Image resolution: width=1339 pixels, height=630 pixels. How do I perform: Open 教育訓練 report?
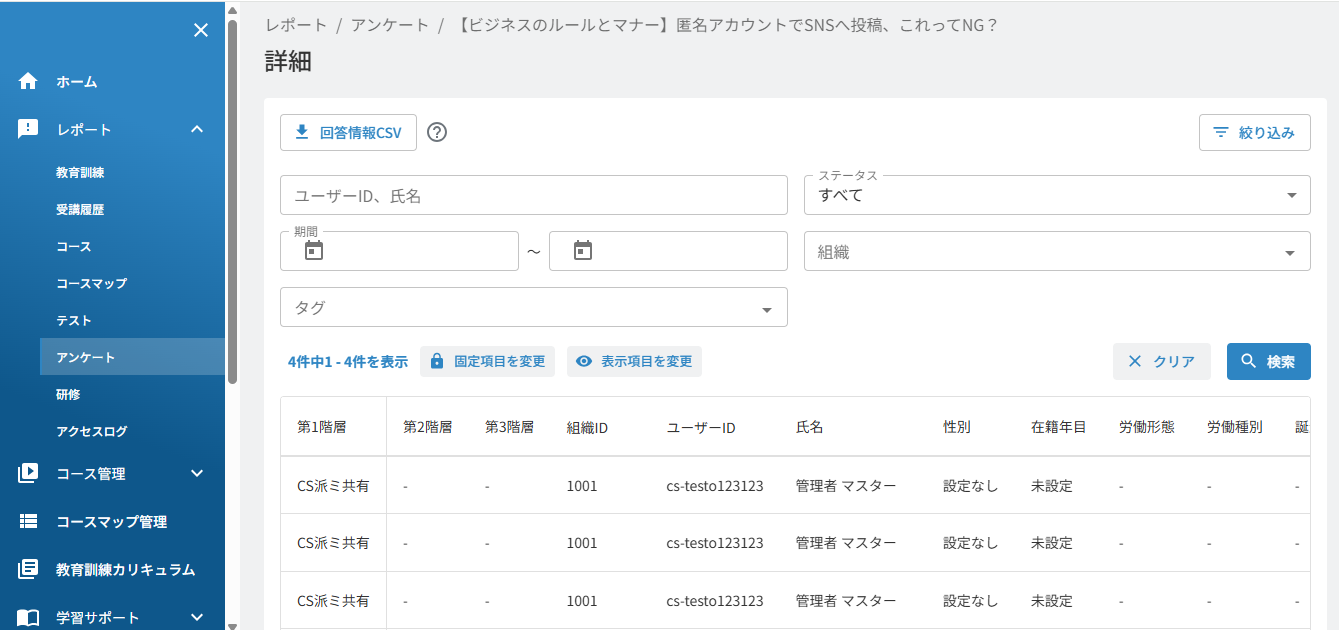click(80, 172)
